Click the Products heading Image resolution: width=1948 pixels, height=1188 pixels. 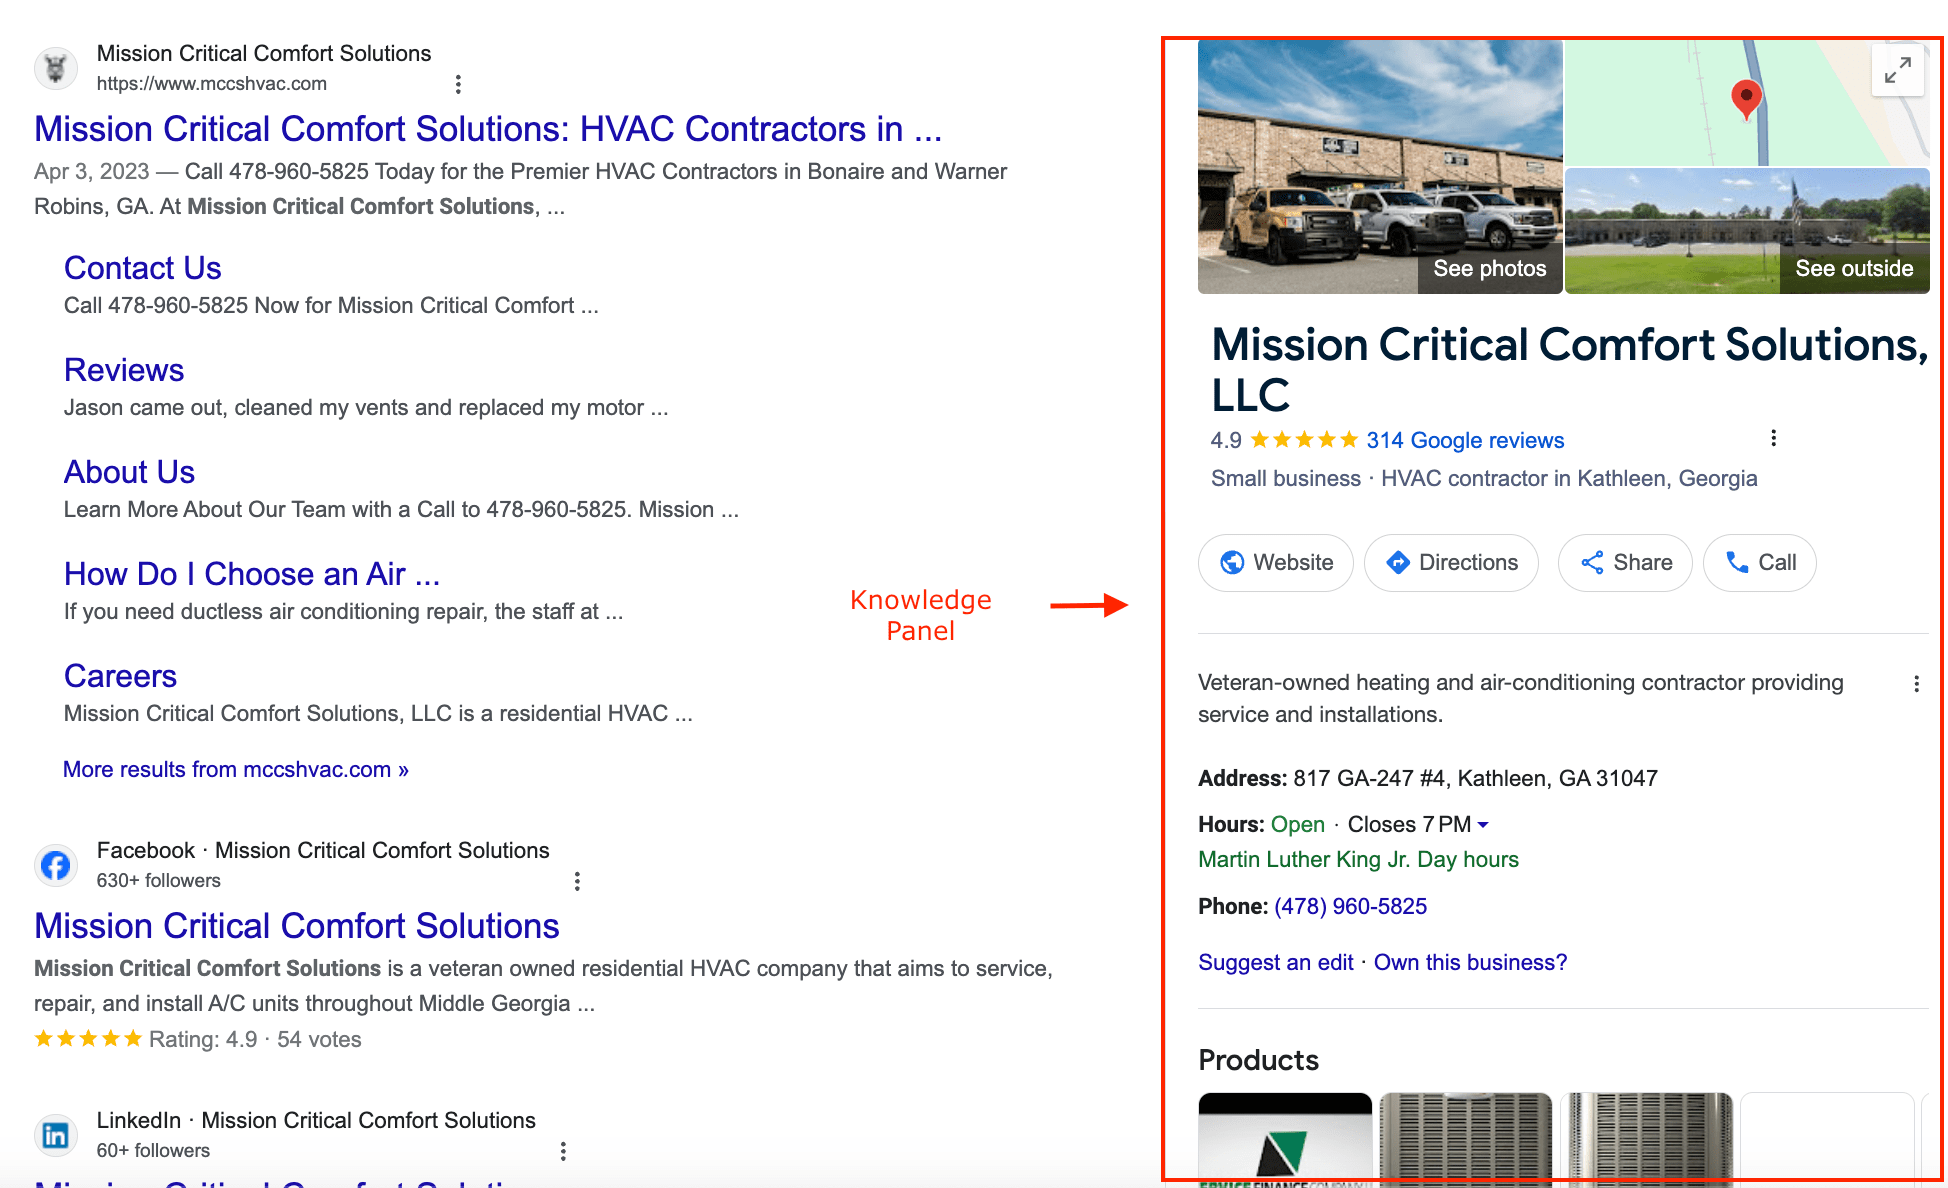1258,1060
